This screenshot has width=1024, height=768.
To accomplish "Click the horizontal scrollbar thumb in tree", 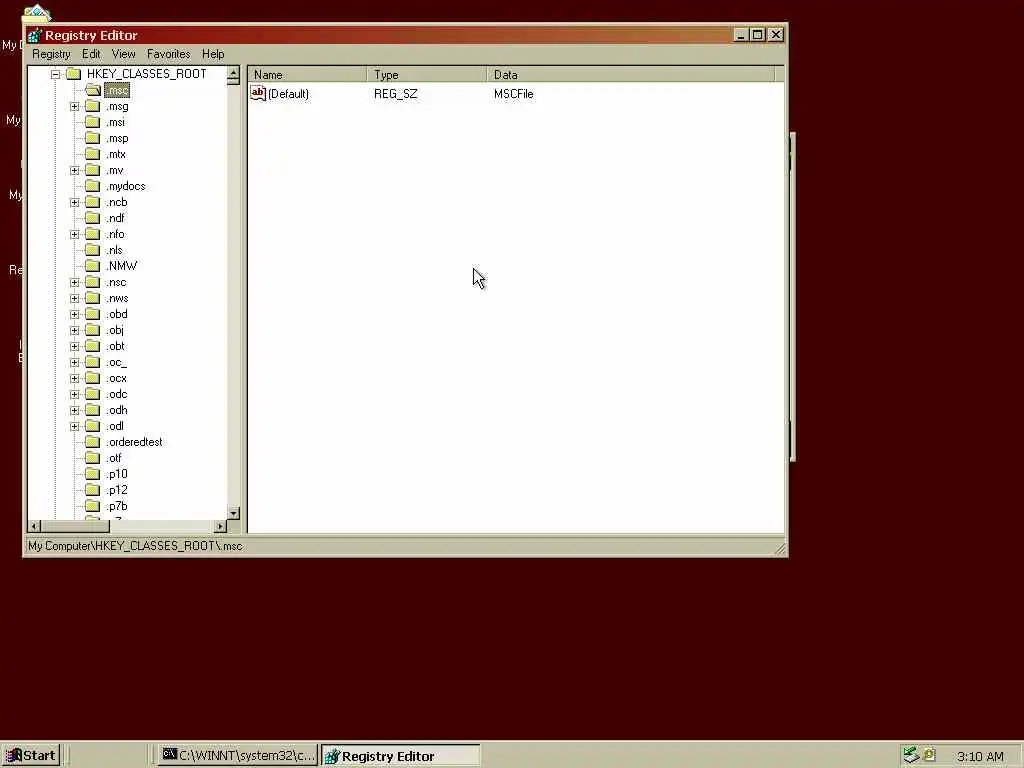I will click(76, 526).
